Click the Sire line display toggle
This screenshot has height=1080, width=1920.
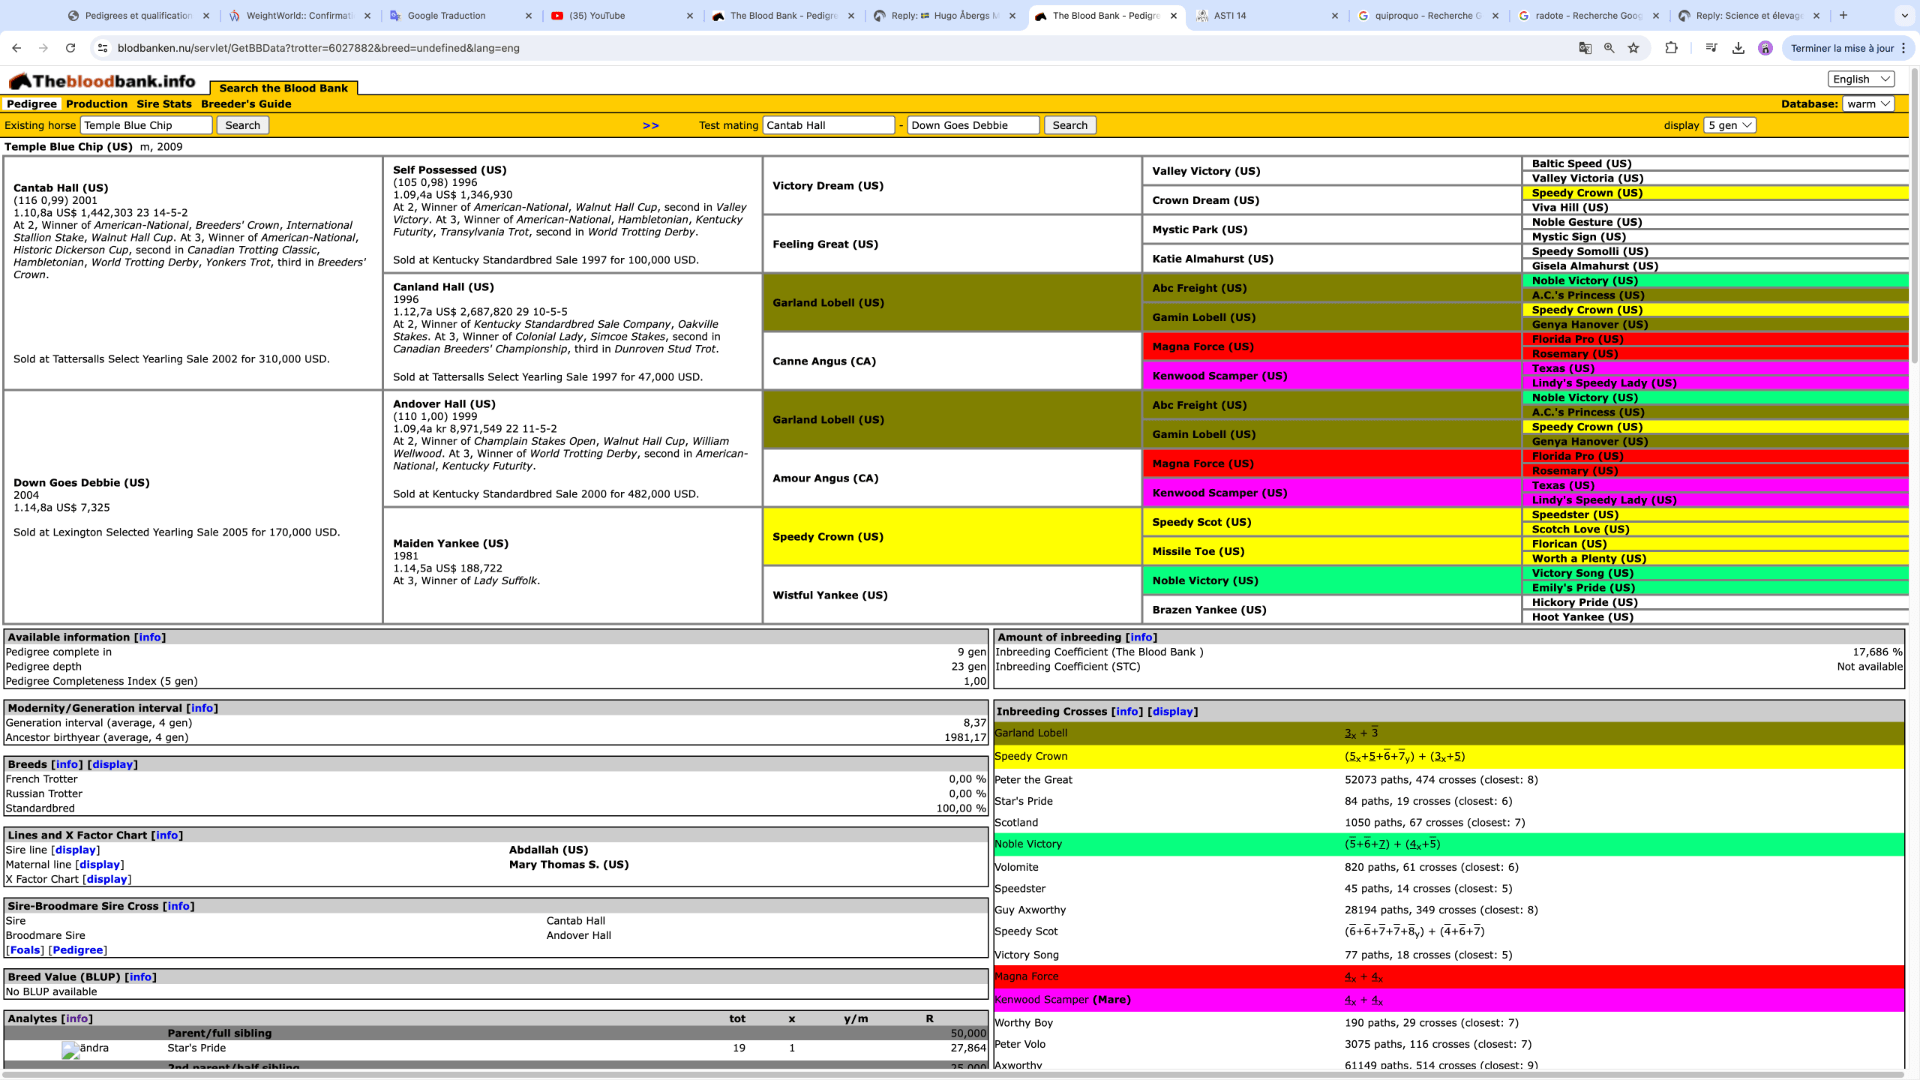(75, 849)
